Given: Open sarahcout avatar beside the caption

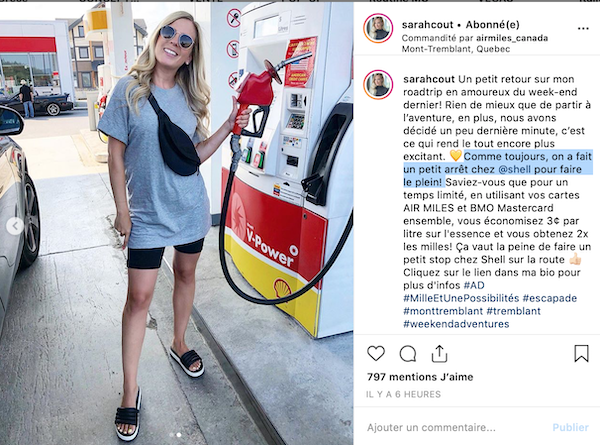Looking at the screenshot, I should tap(378, 85).
